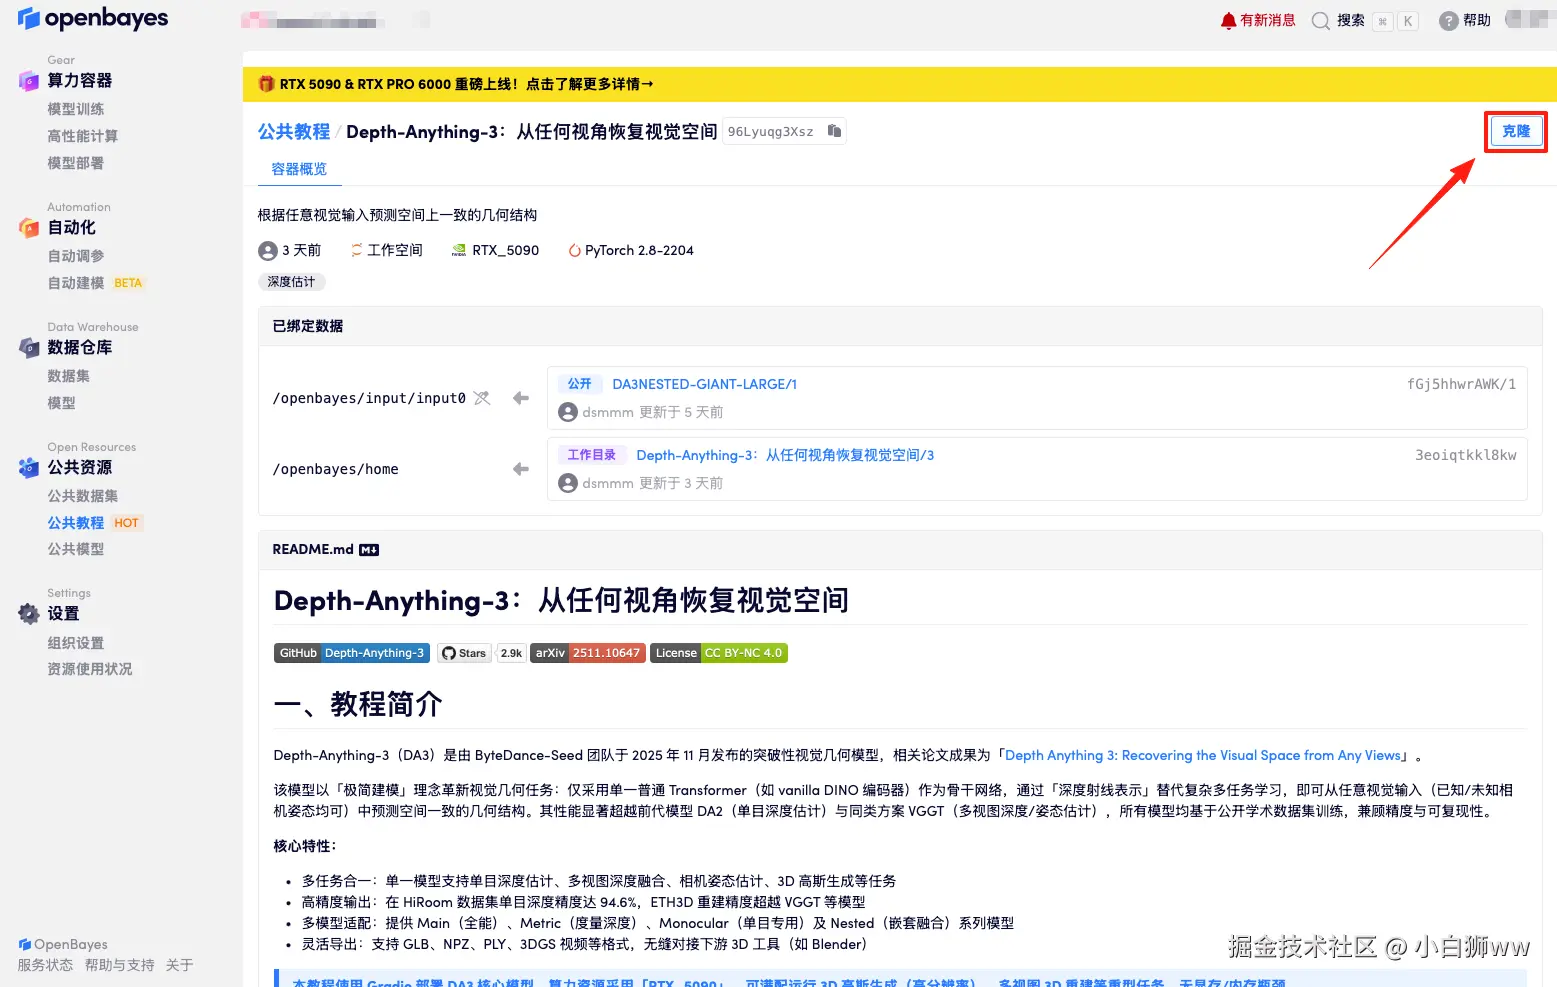Viewport: 1557px width, 987px height.
Task: Click the README.md header label
Action: pos(313,550)
